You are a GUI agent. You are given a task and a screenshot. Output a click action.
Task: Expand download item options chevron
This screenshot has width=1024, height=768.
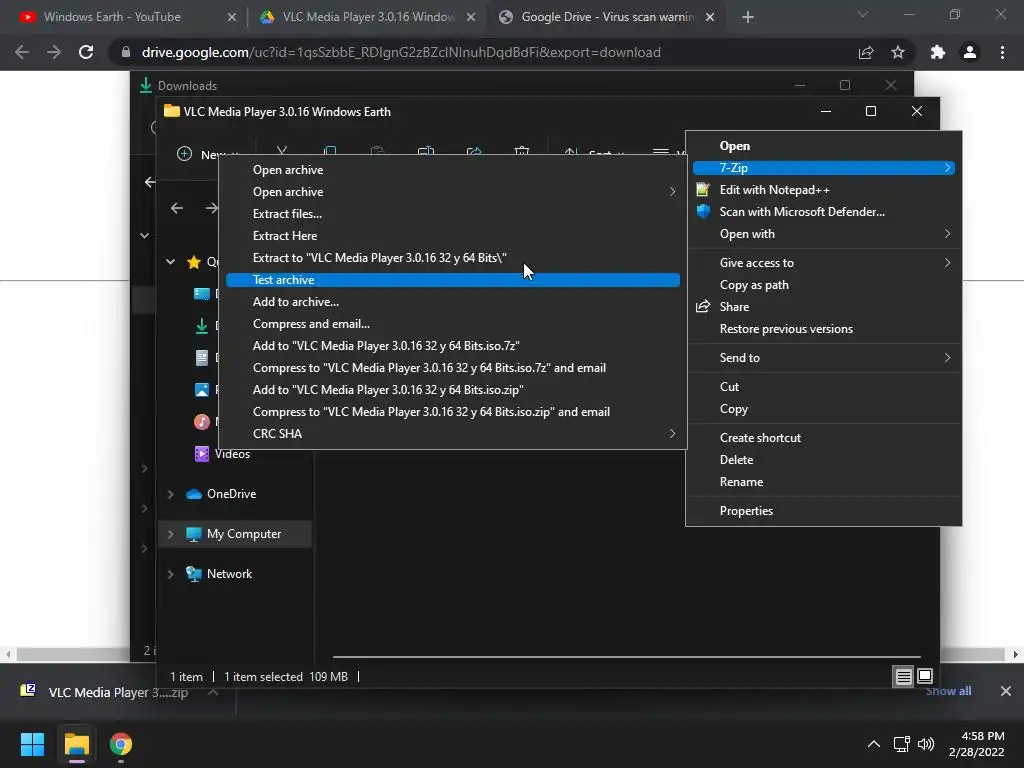[x=213, y=692]
